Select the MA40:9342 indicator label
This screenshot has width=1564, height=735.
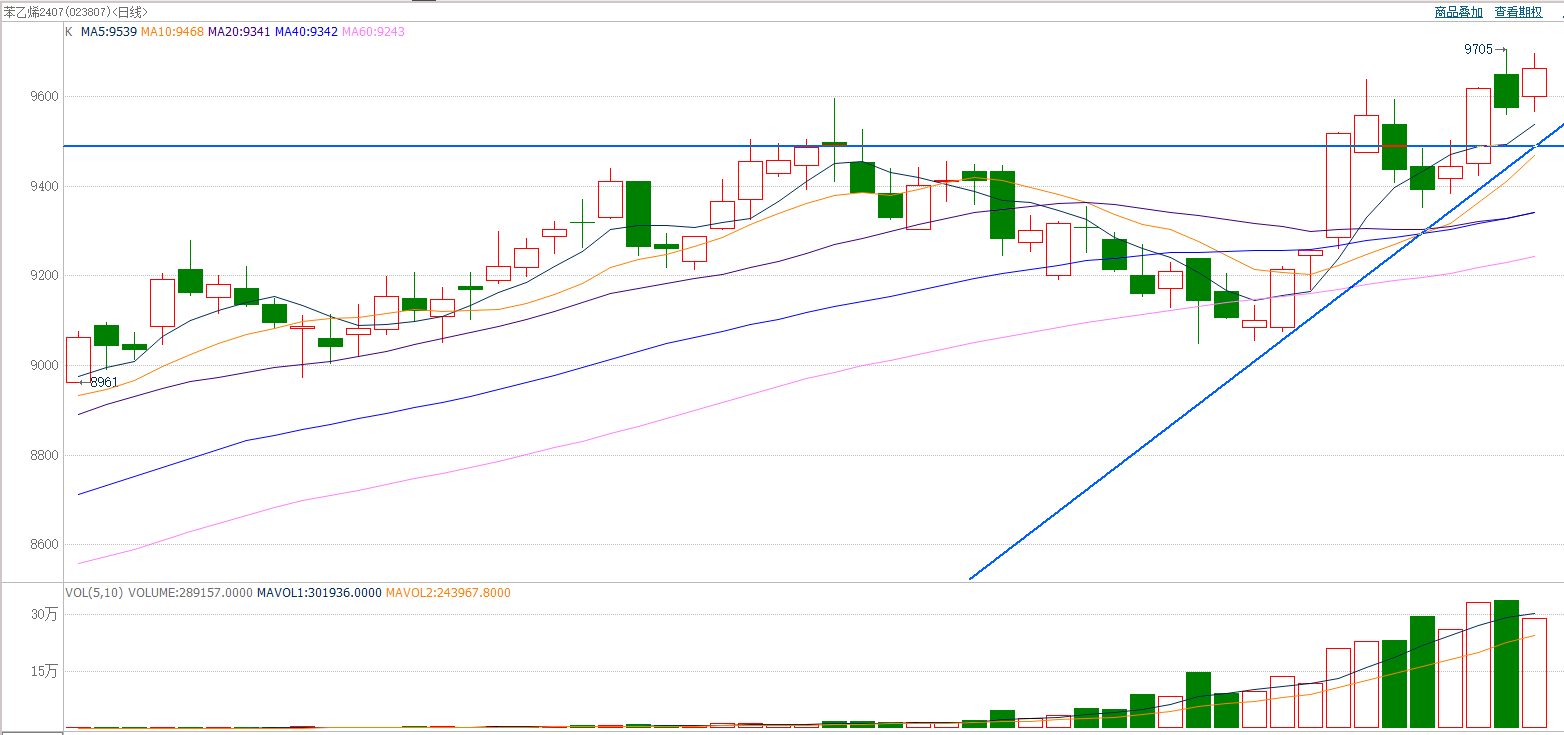[306, 32]
